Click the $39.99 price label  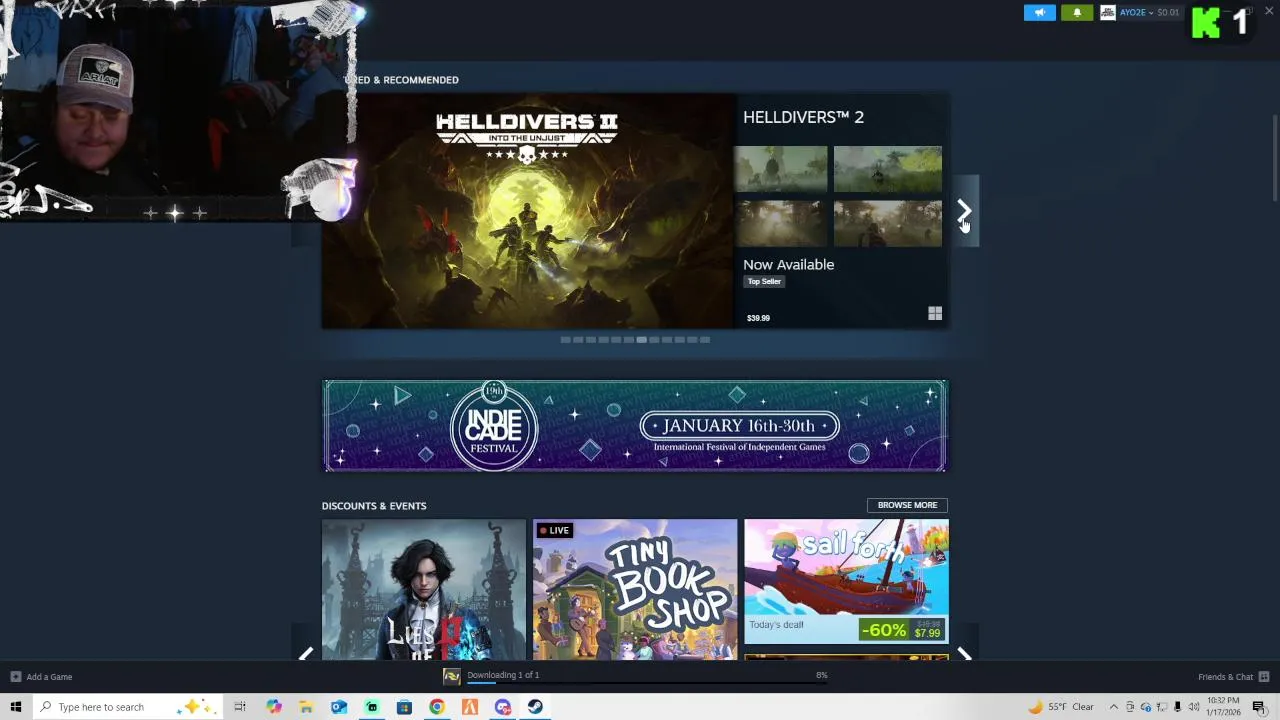pyautogui.click(x=758, y=318)
